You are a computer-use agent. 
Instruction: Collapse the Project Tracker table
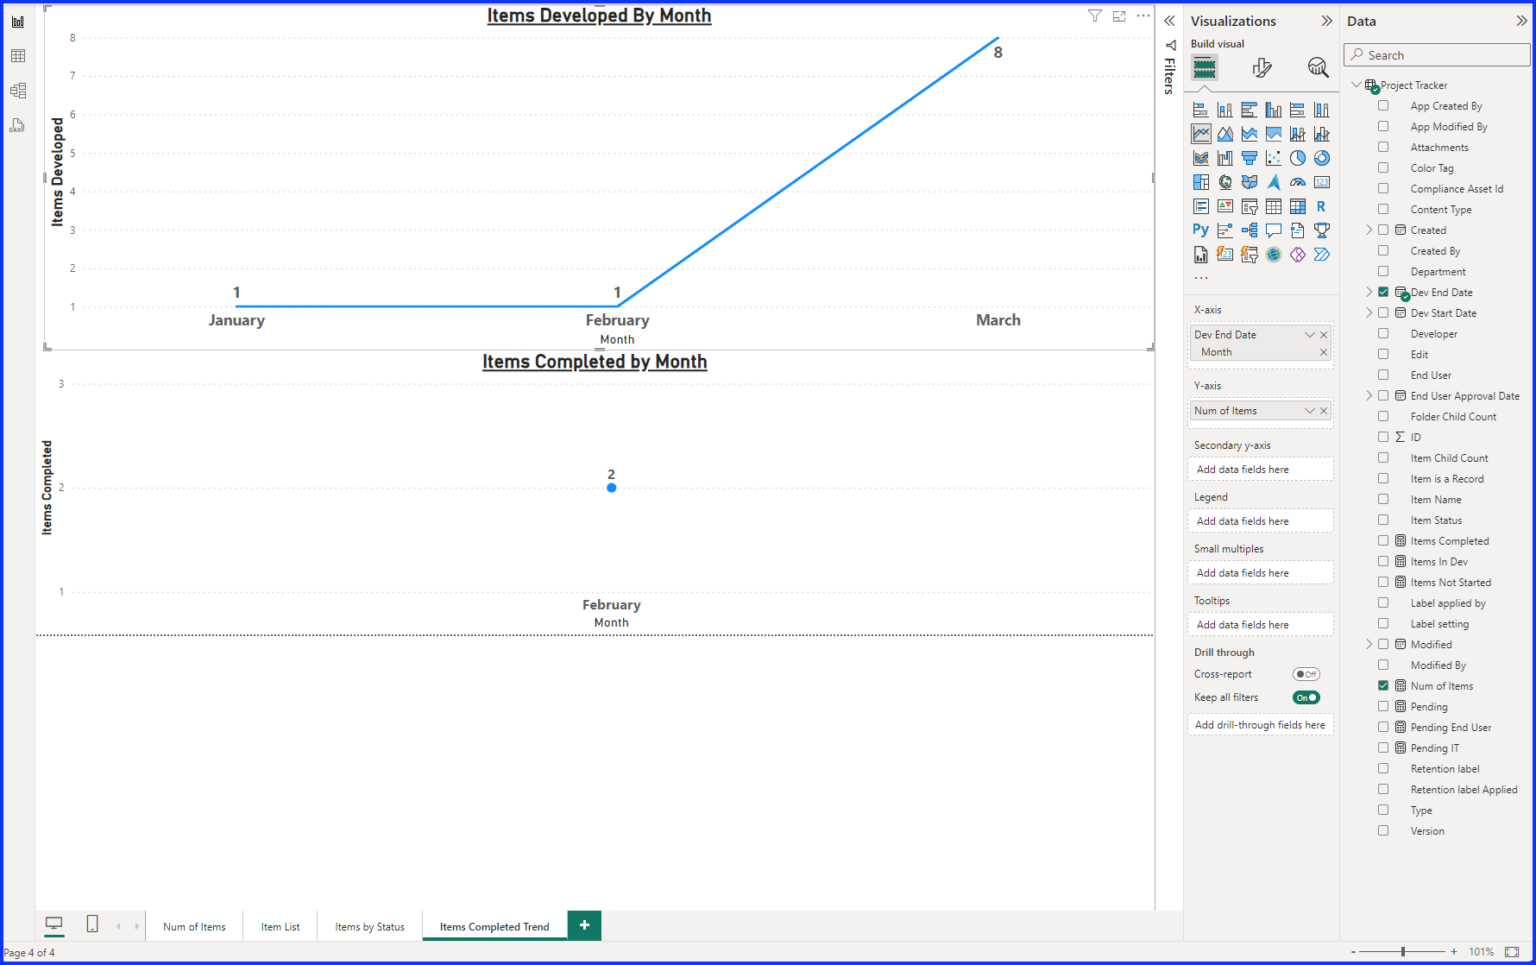point(1356,84)
